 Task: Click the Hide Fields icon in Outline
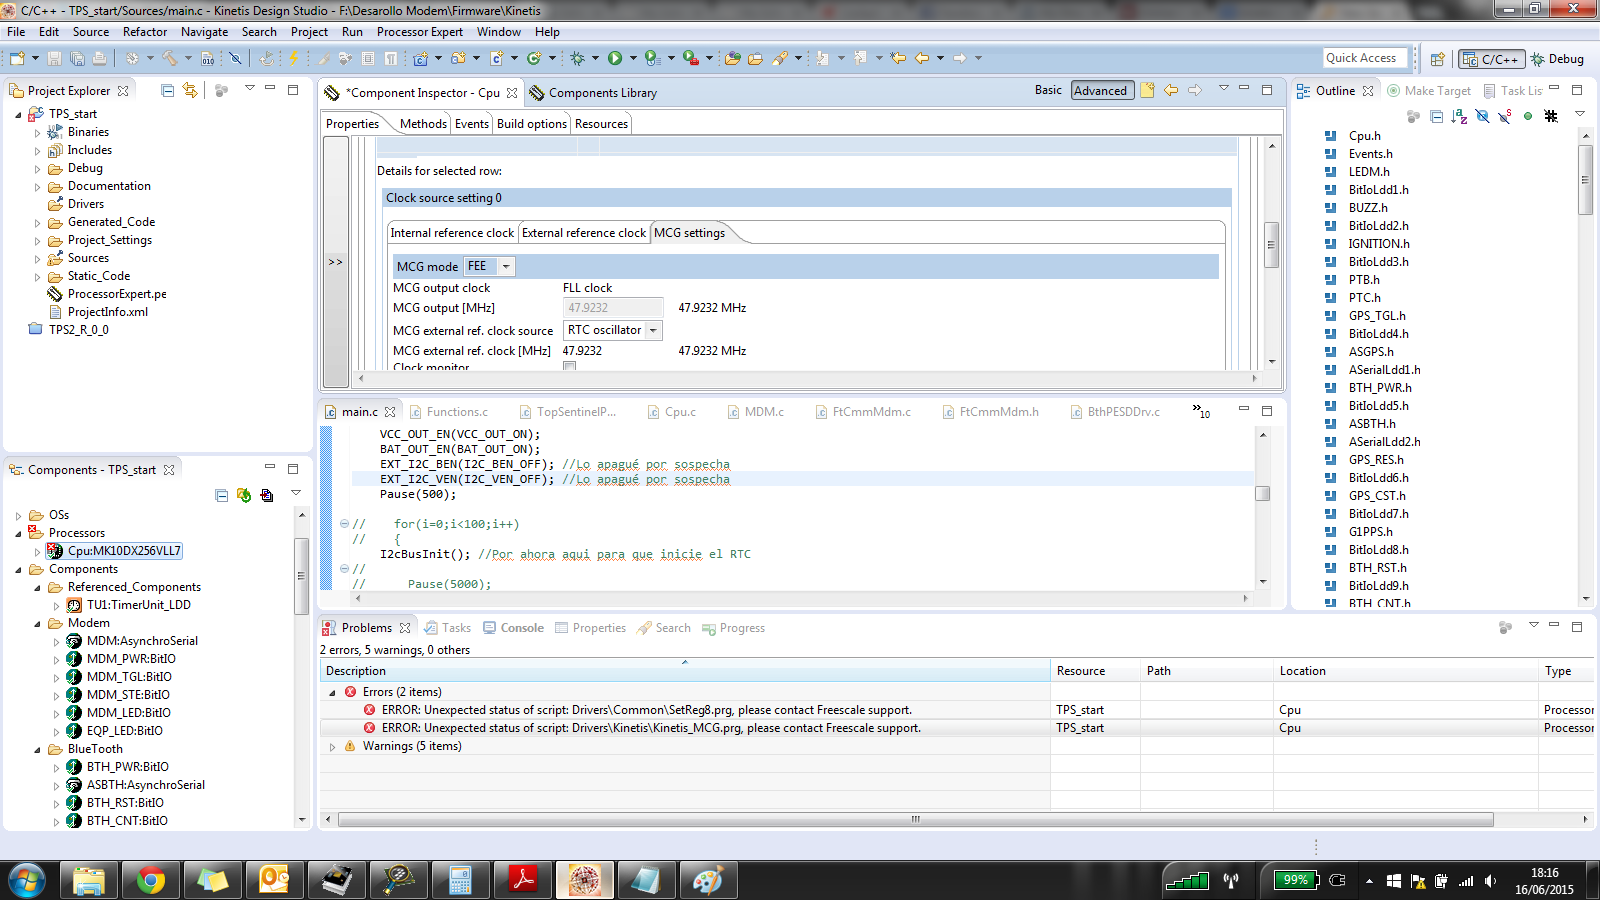click(1482, 116)
